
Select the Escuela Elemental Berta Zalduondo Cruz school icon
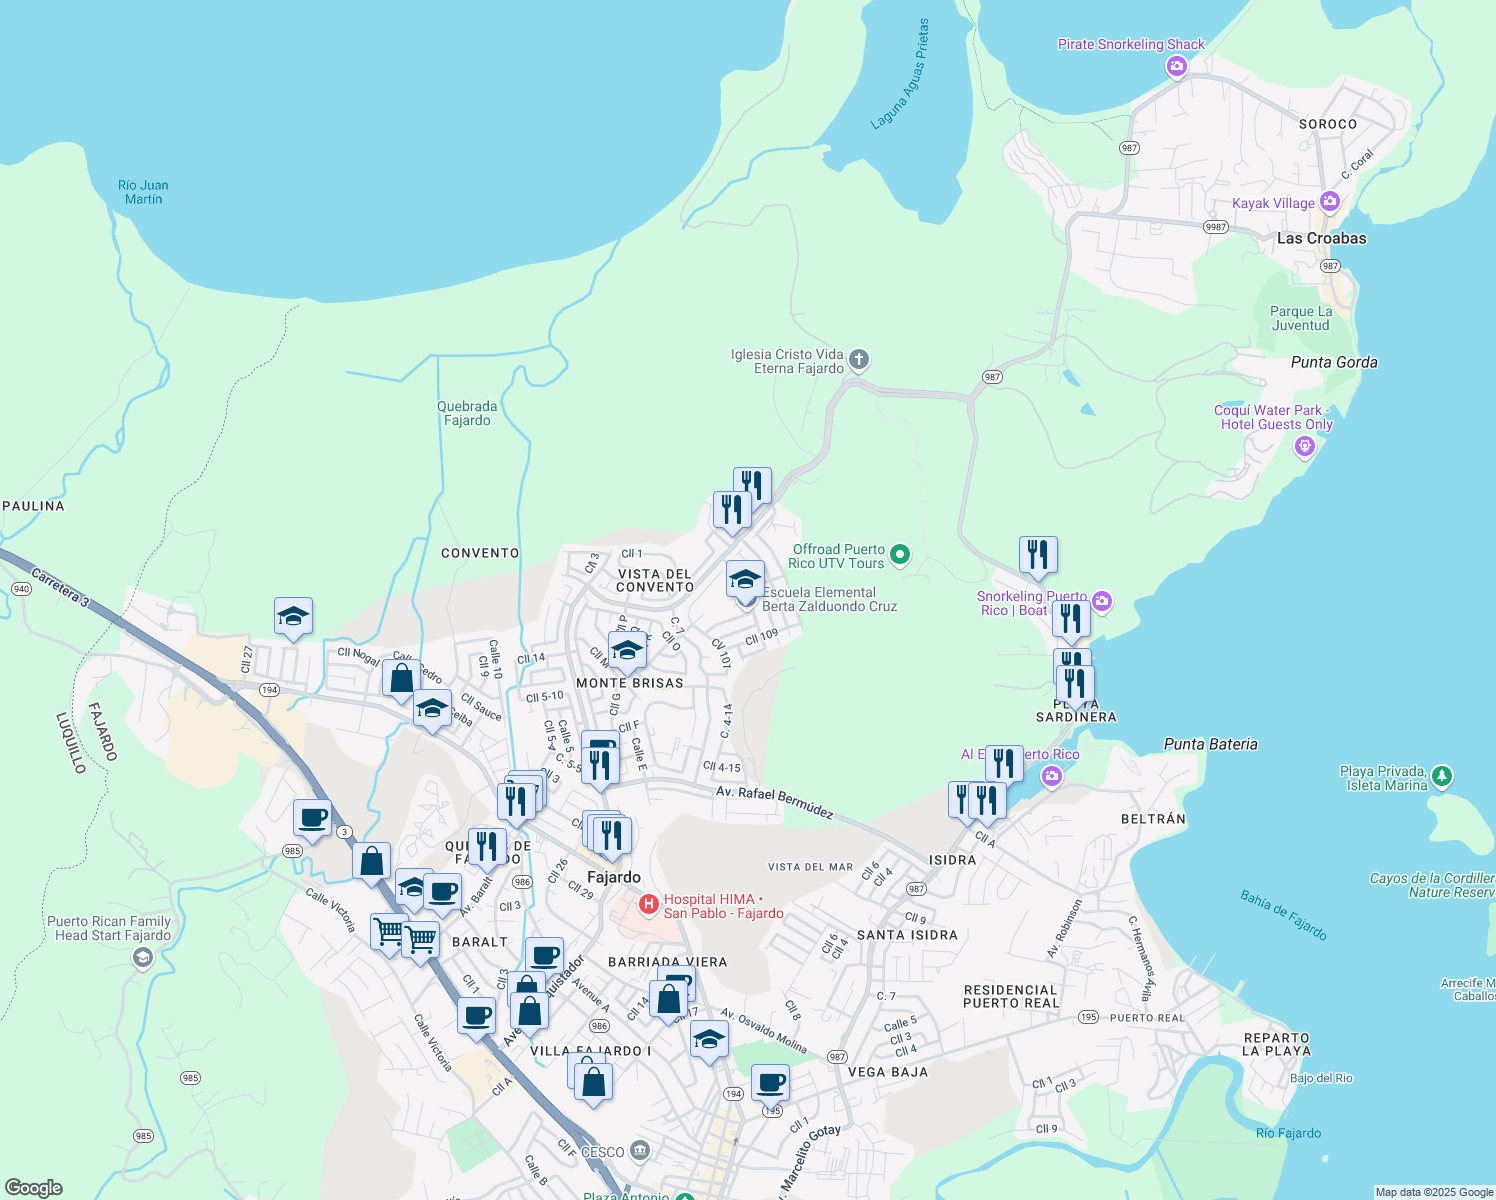[x=745, y=581]
